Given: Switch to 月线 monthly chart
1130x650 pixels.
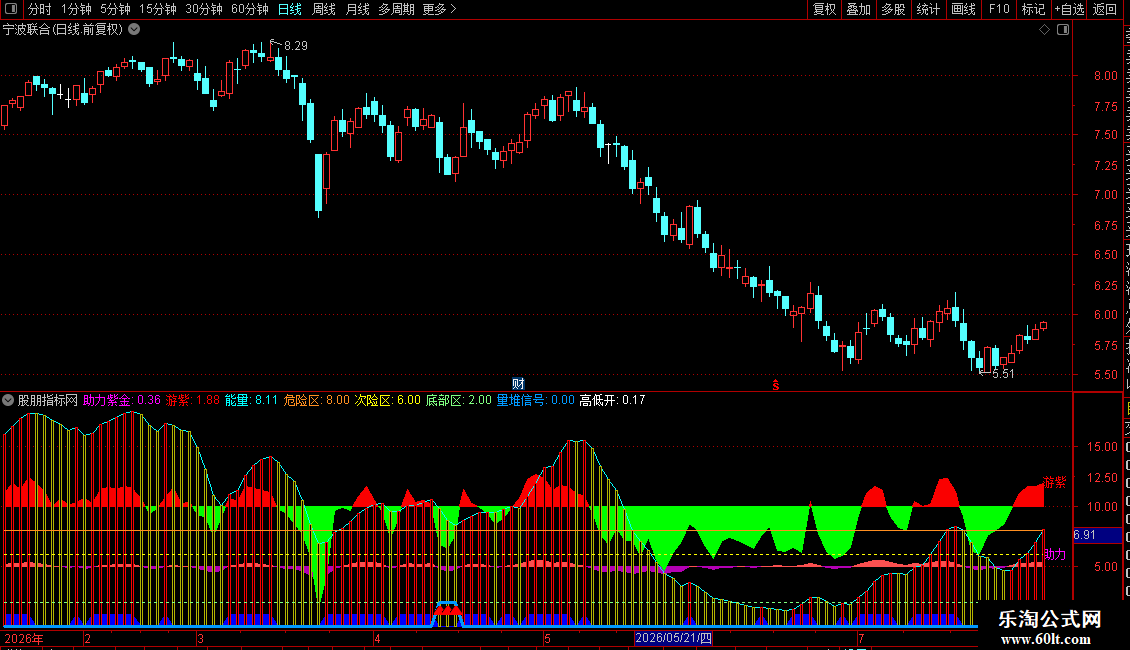Looking at the screenshot, I should coord(357,9).
